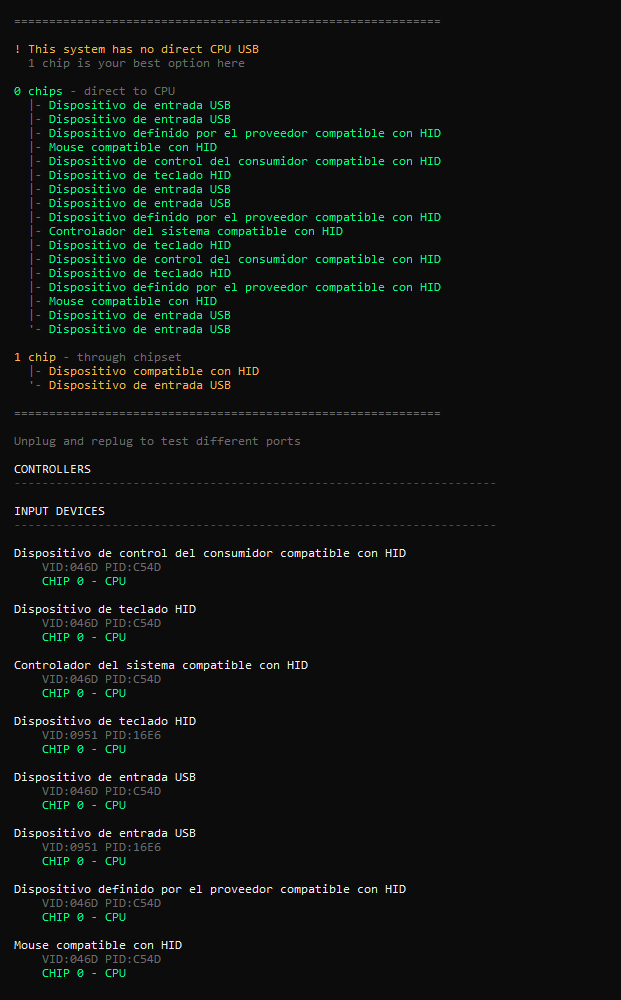Click CHIP 0 - CPU under Controlador del sistema
The width and height of the screenshot is (621, 1000).
84,694
